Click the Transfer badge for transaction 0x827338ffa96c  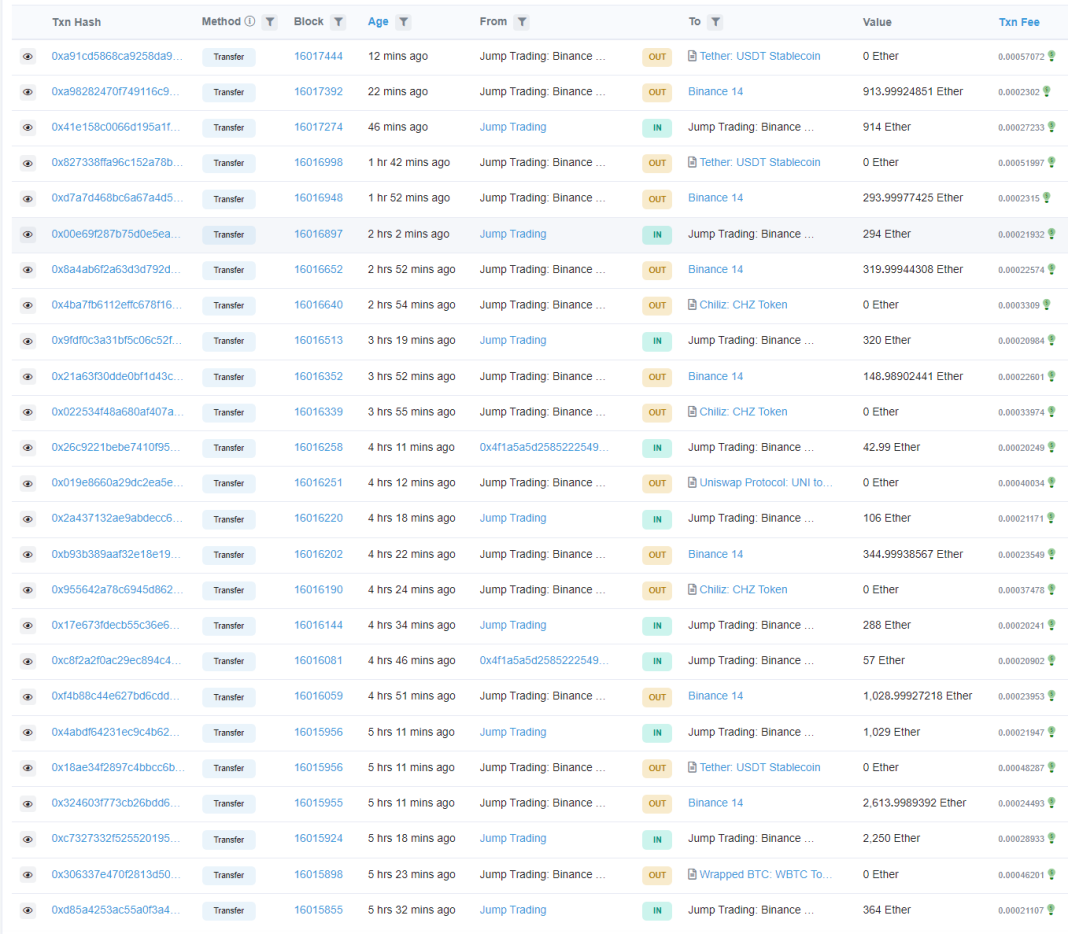[229, 163]
